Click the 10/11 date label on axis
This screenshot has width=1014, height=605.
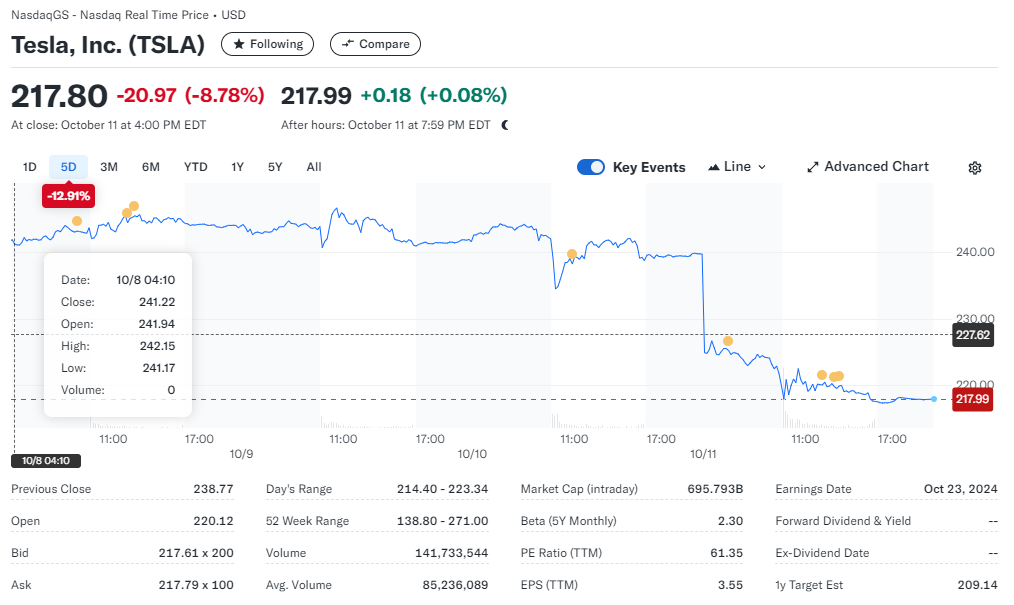[x=703, y=454]
